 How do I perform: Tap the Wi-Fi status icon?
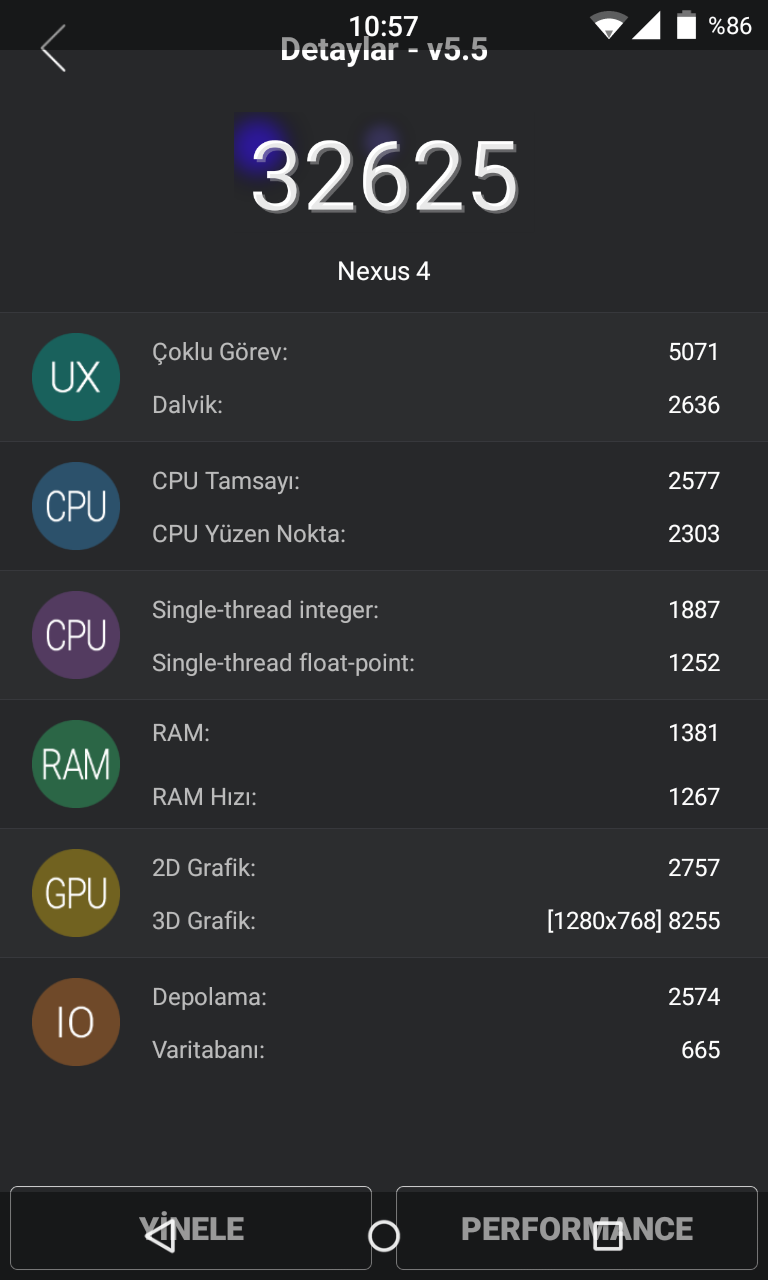[608, 25]
